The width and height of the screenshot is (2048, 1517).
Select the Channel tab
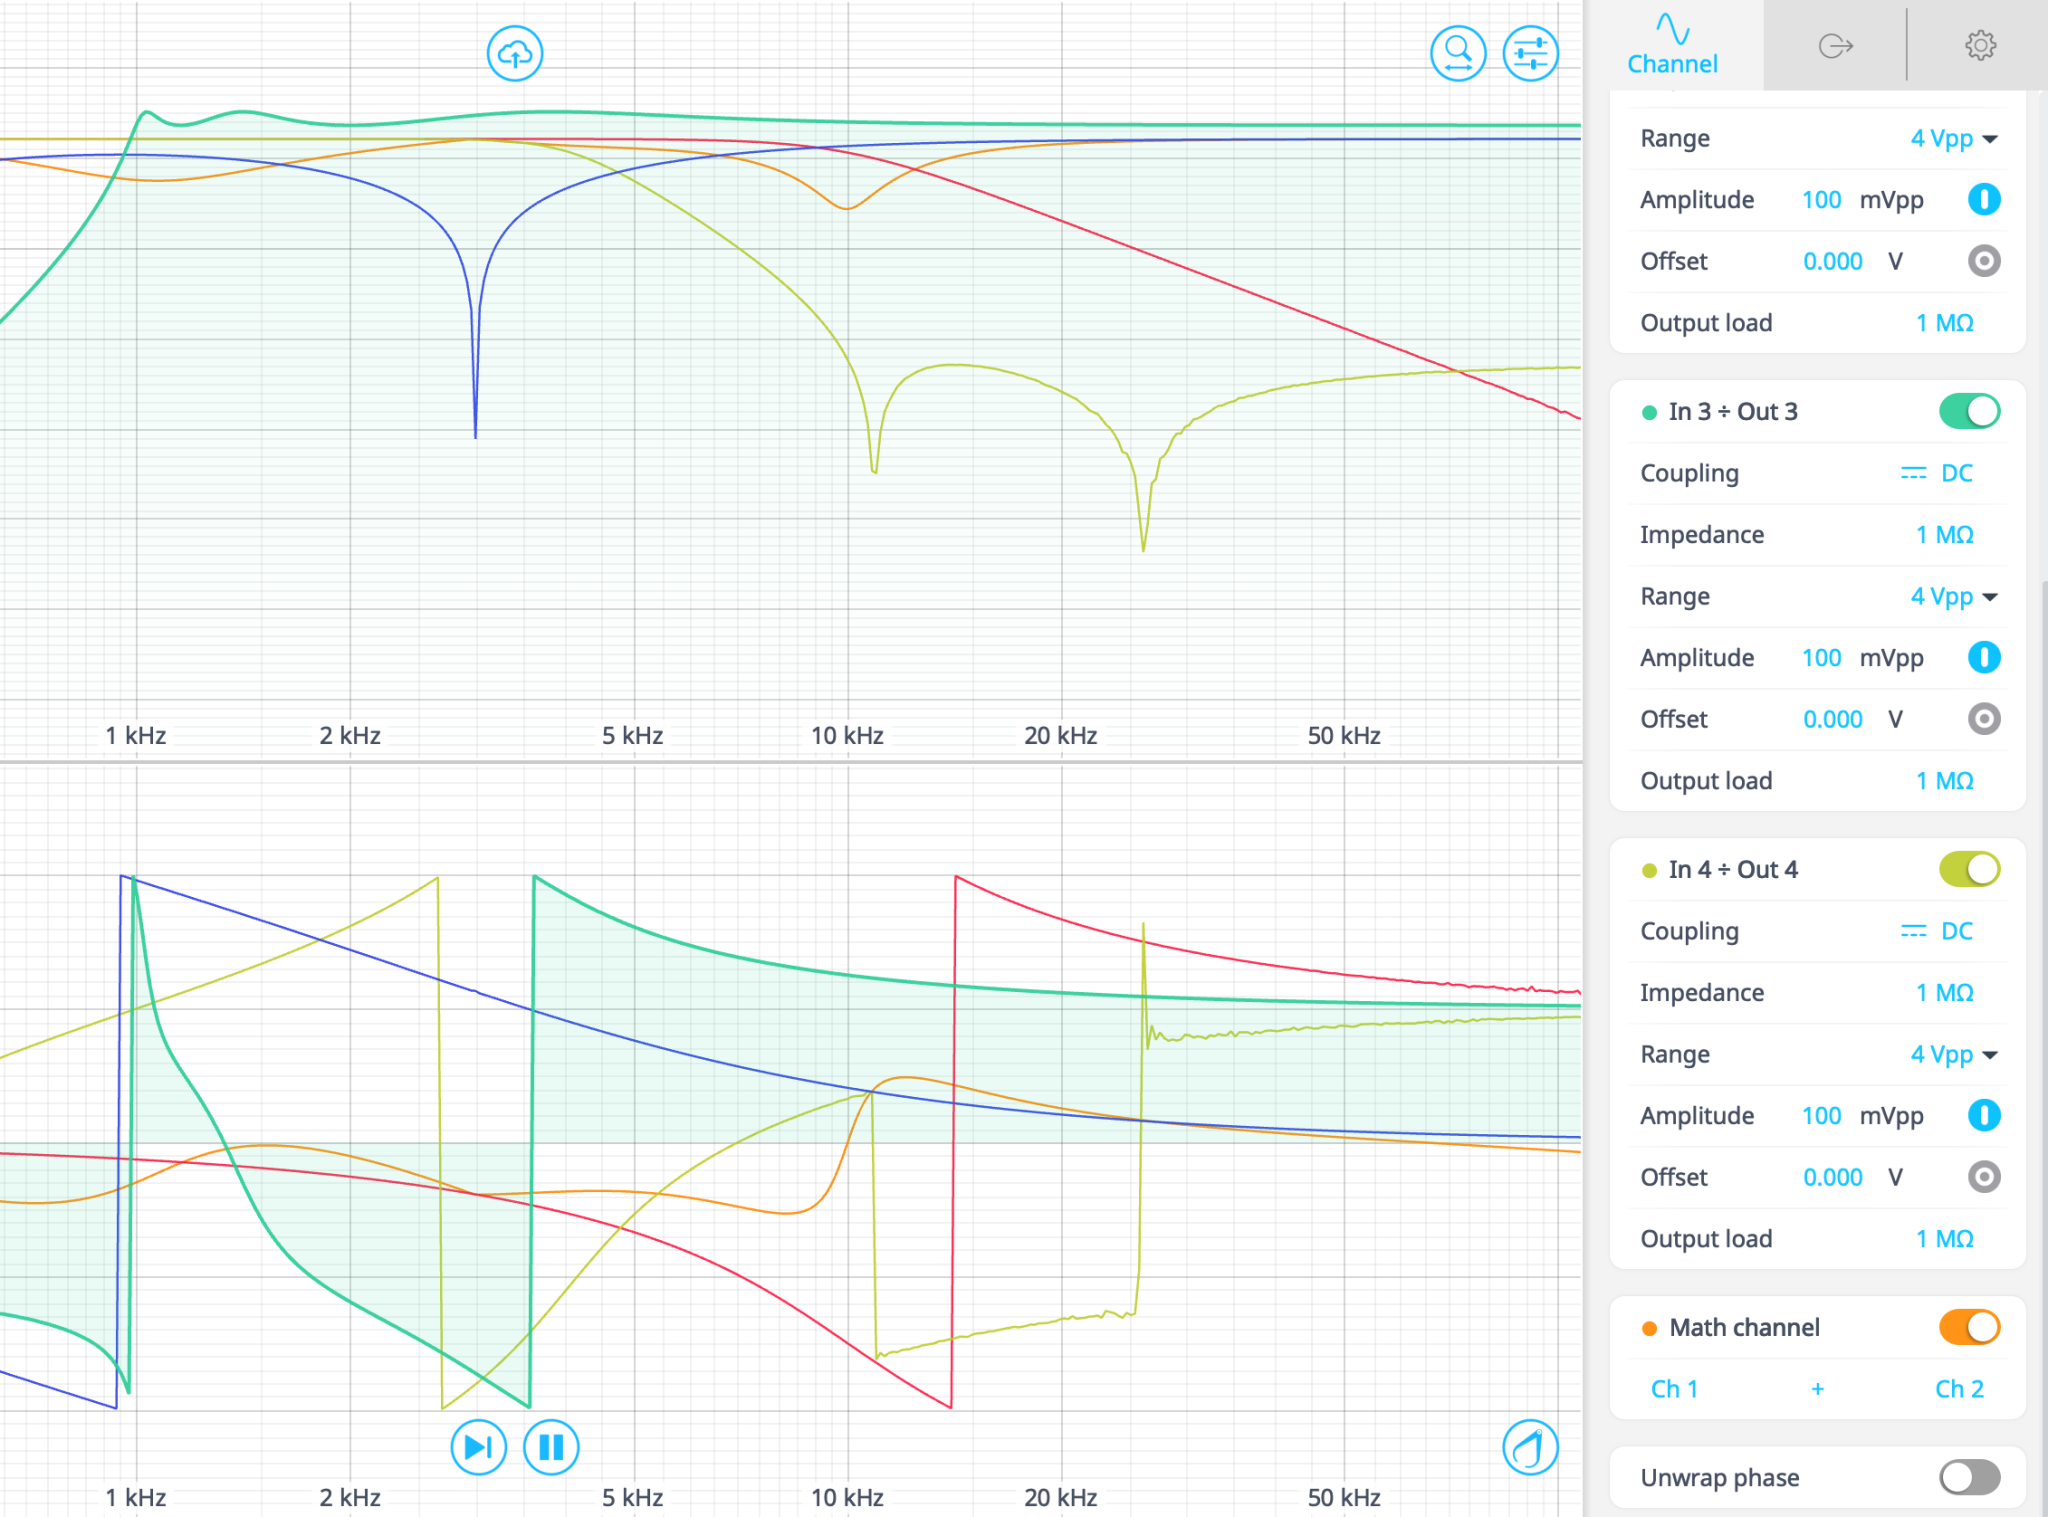click(x=1672, y=46)
